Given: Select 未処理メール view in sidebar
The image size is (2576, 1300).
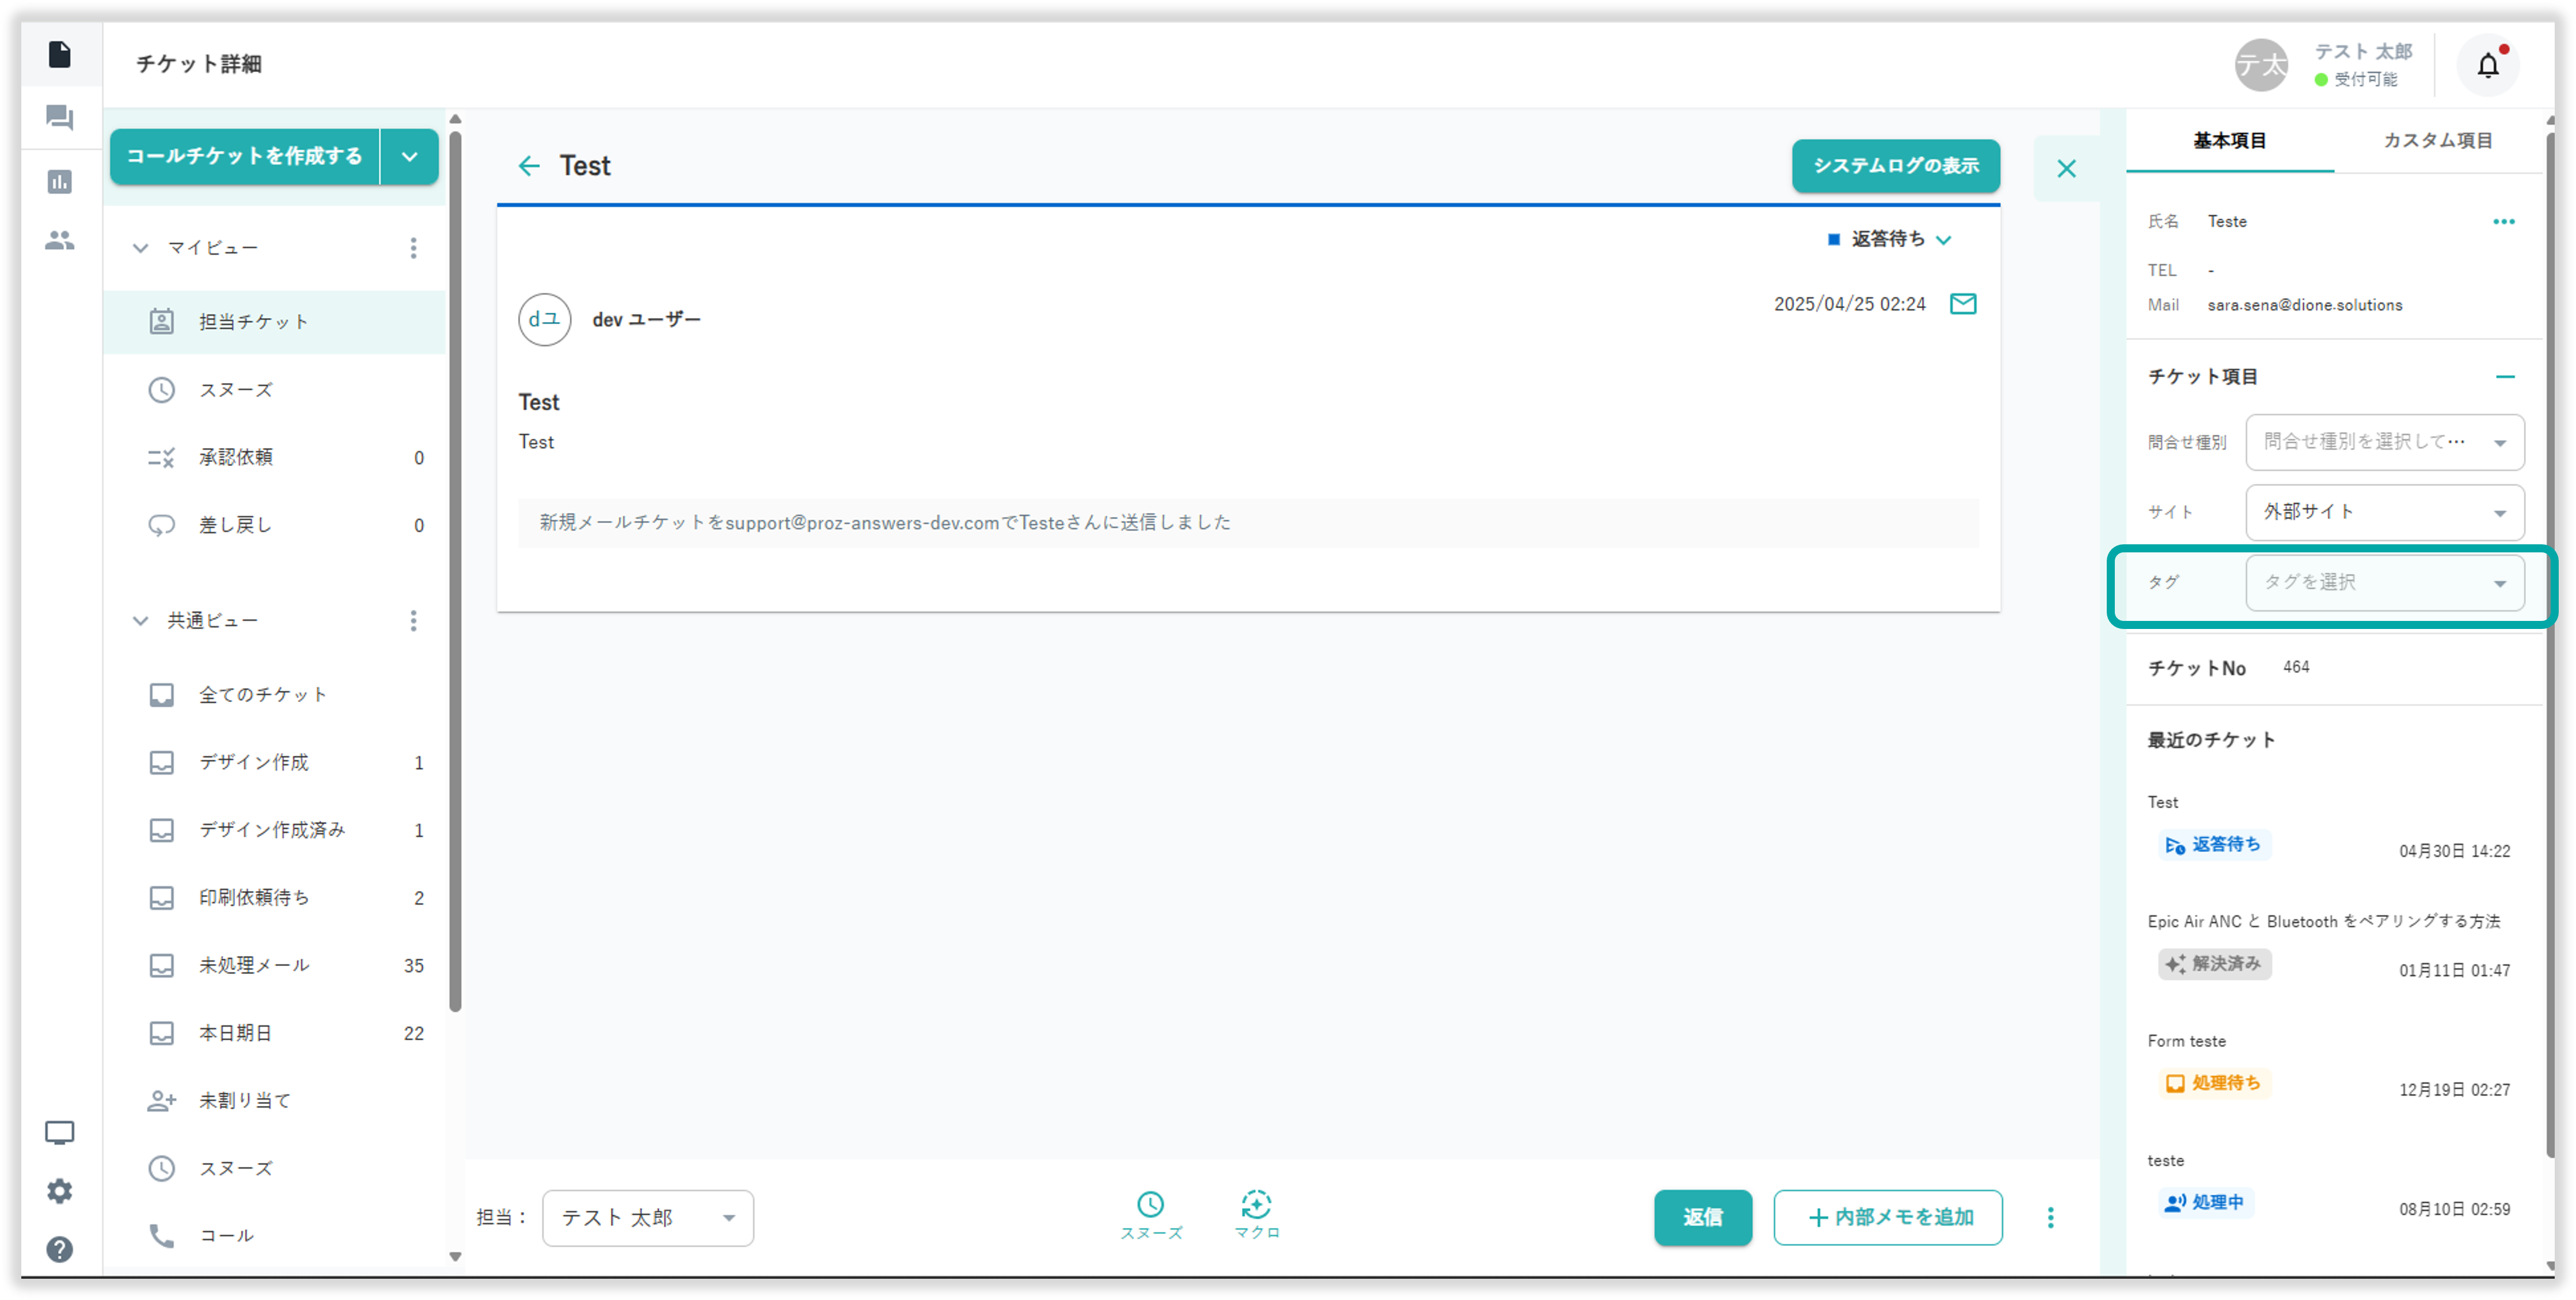Looking at the screenshot, I should (x=254, y=965).
